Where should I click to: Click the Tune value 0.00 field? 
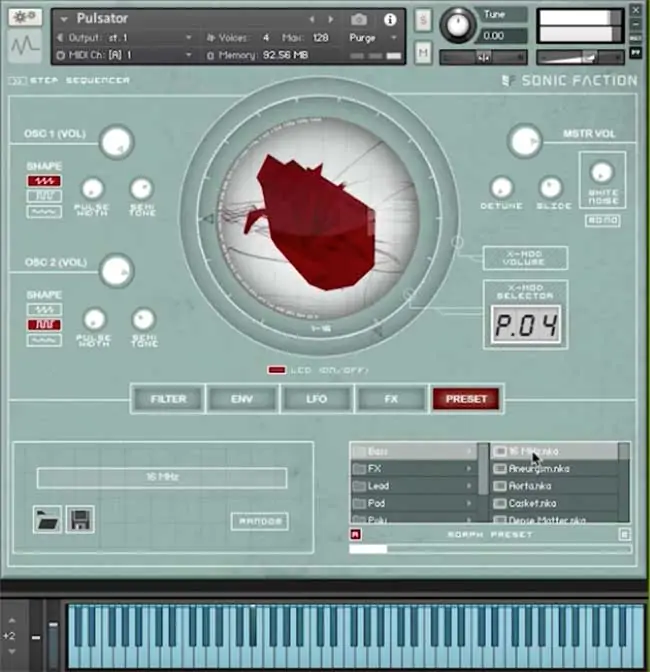coord(502,36)
